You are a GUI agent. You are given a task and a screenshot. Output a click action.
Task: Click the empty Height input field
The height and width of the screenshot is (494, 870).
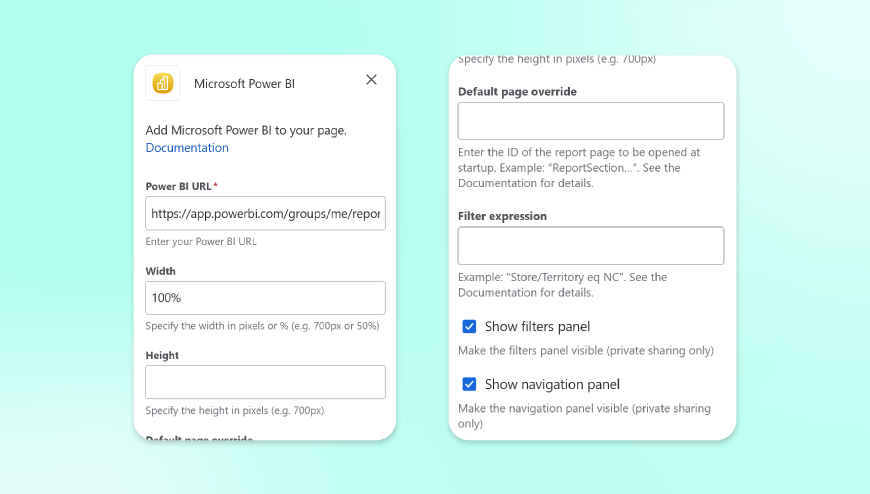[265, 382]
